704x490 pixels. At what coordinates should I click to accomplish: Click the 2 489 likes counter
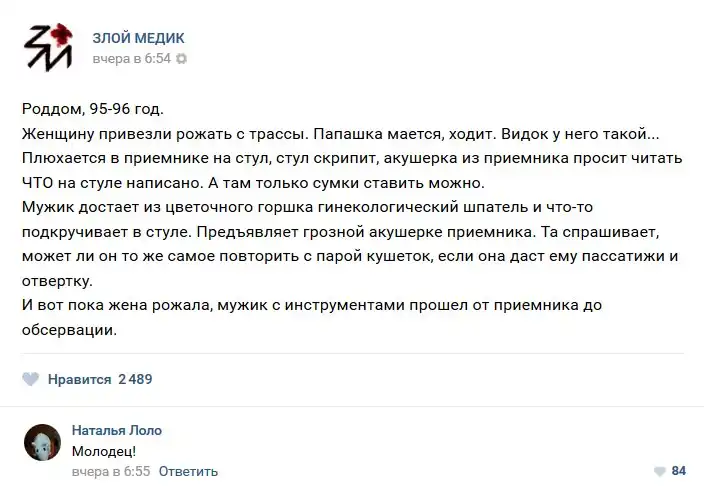click(135, 379)
